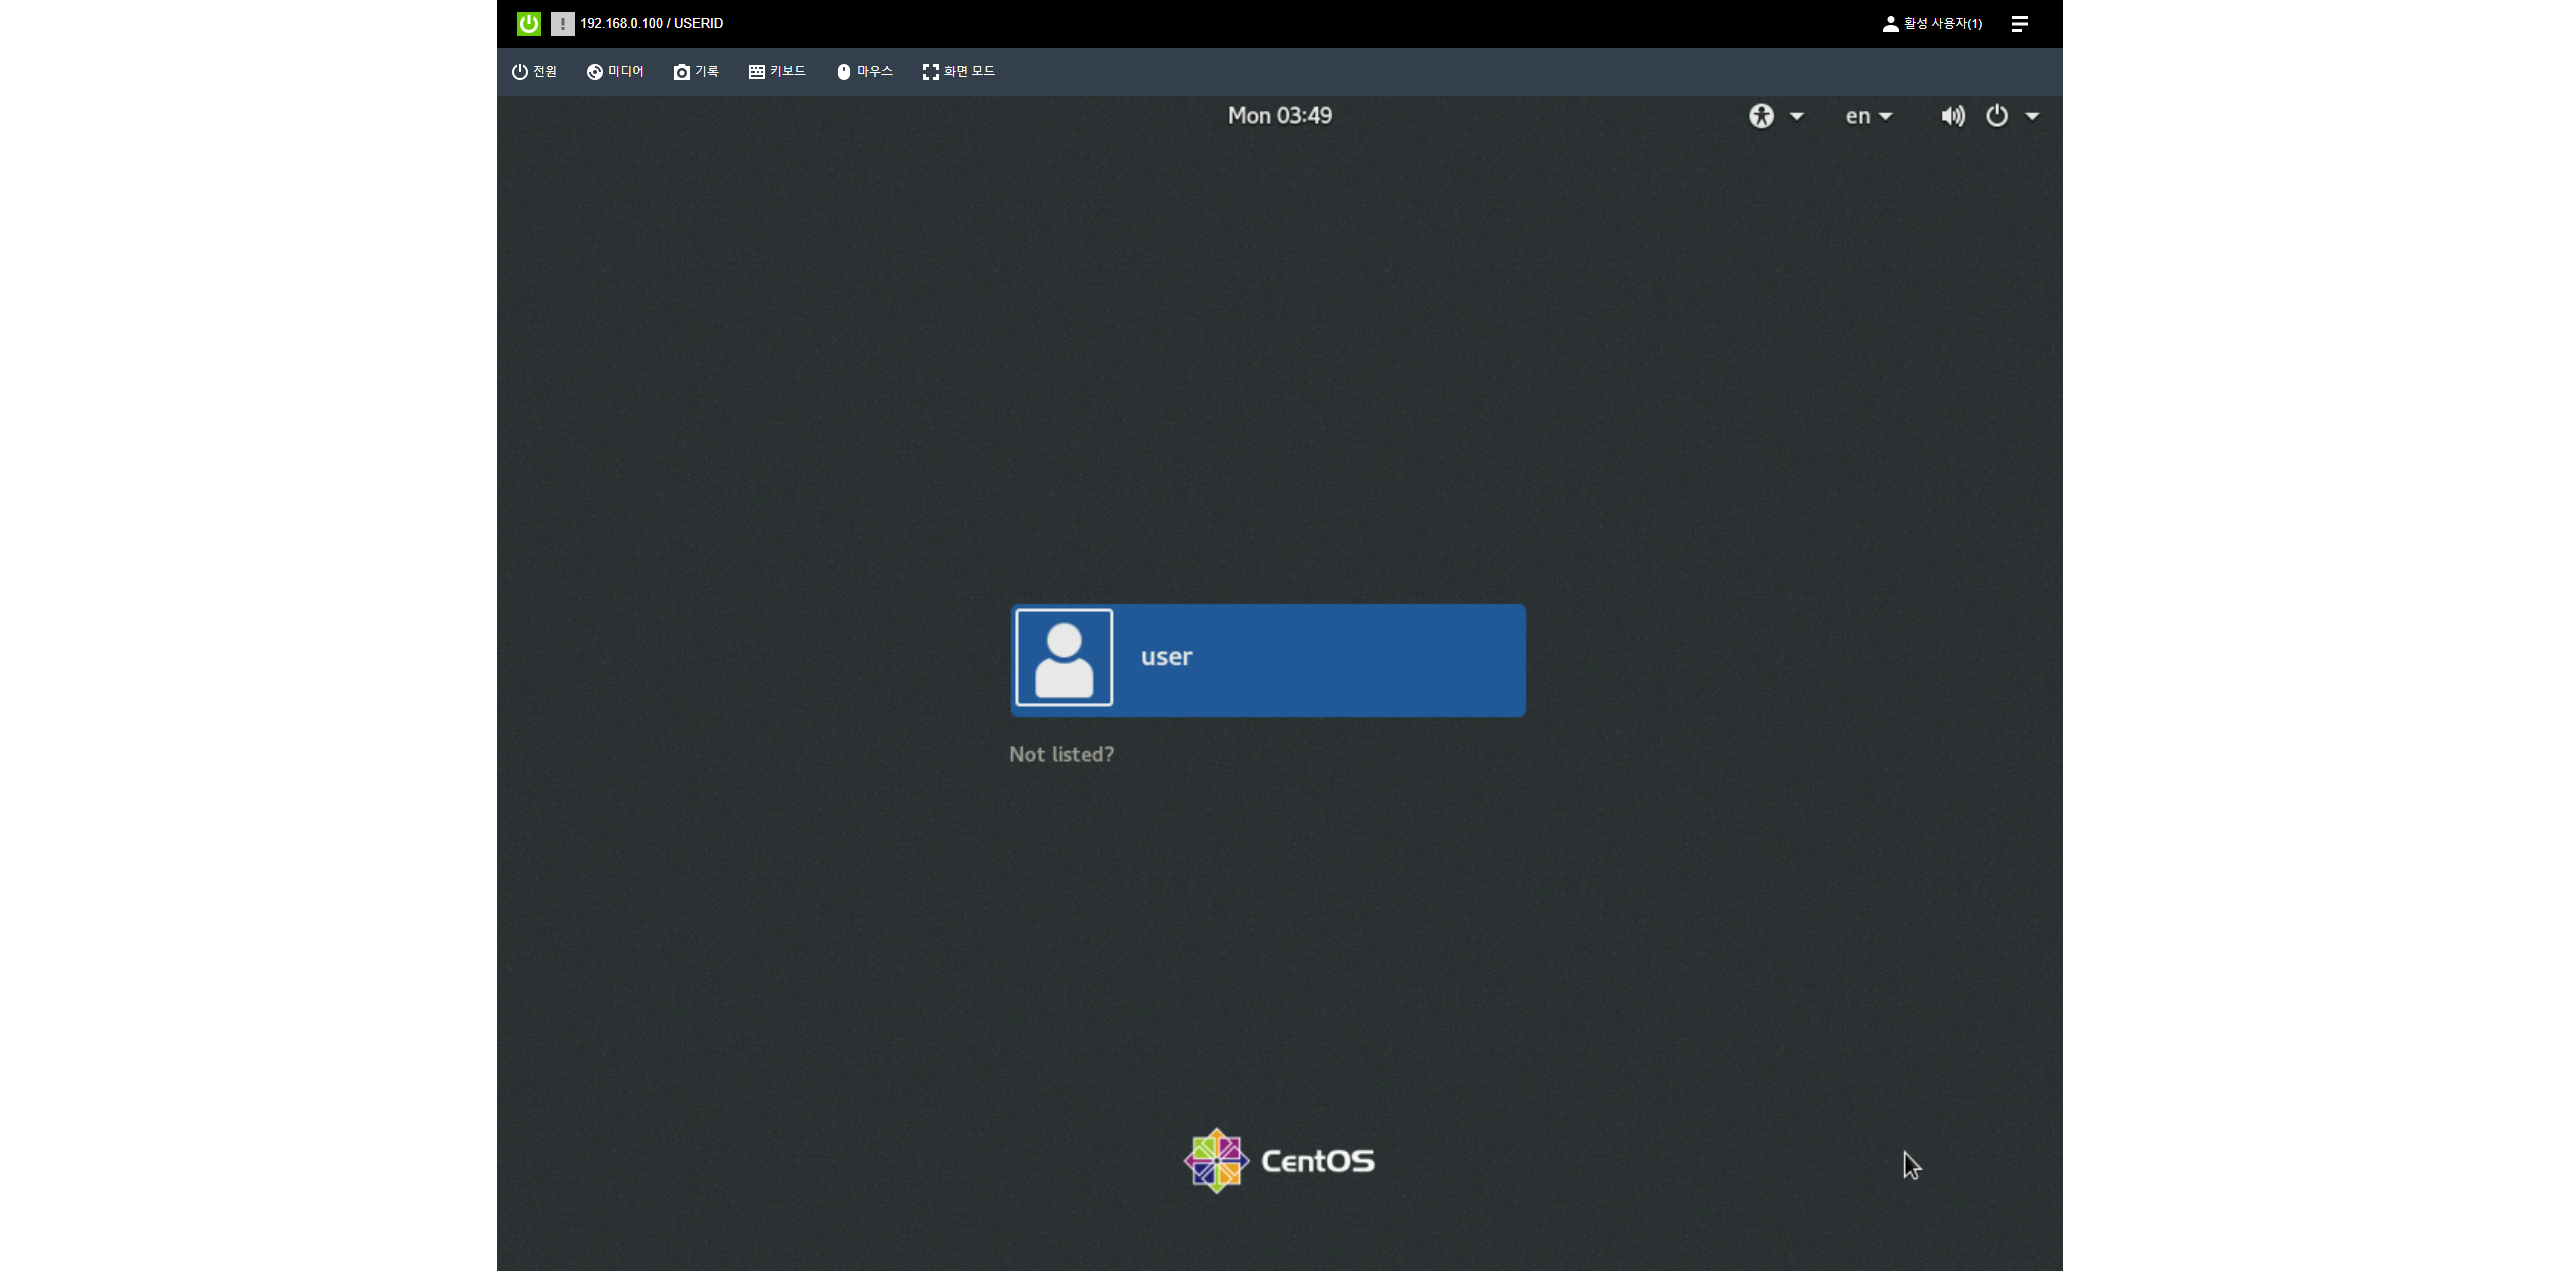This screenshot has width=2560, height=1271.
Task: Click the user avatar picture
Action: click(x=1064, y=658)
